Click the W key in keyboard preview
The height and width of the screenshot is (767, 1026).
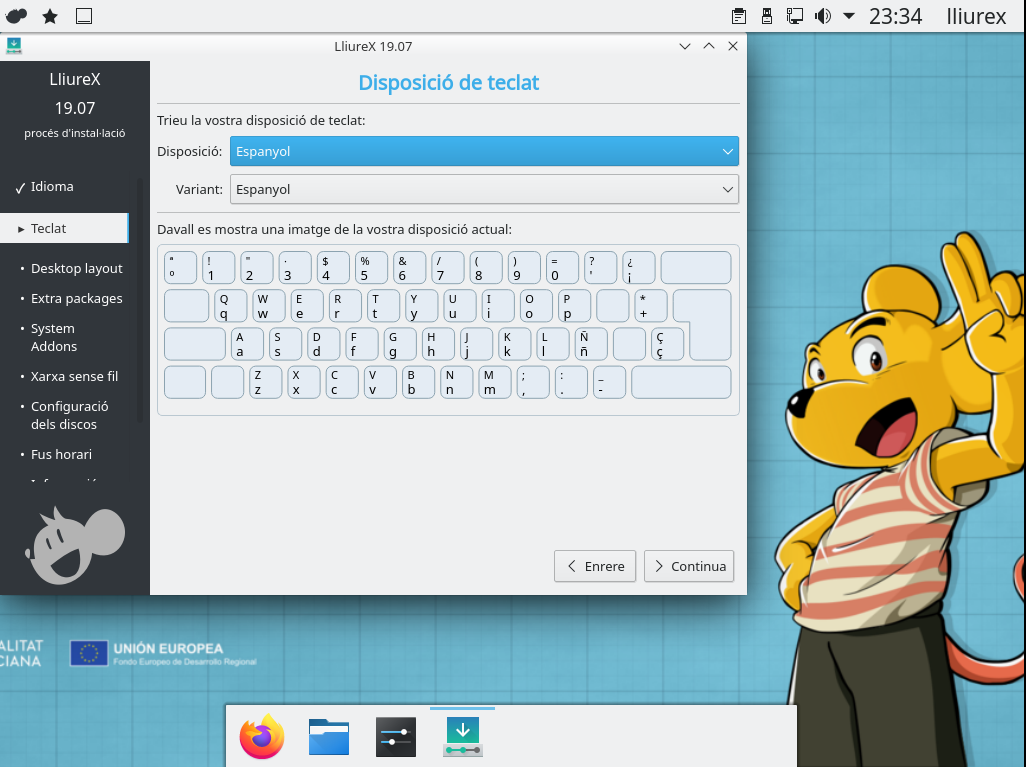269,306
